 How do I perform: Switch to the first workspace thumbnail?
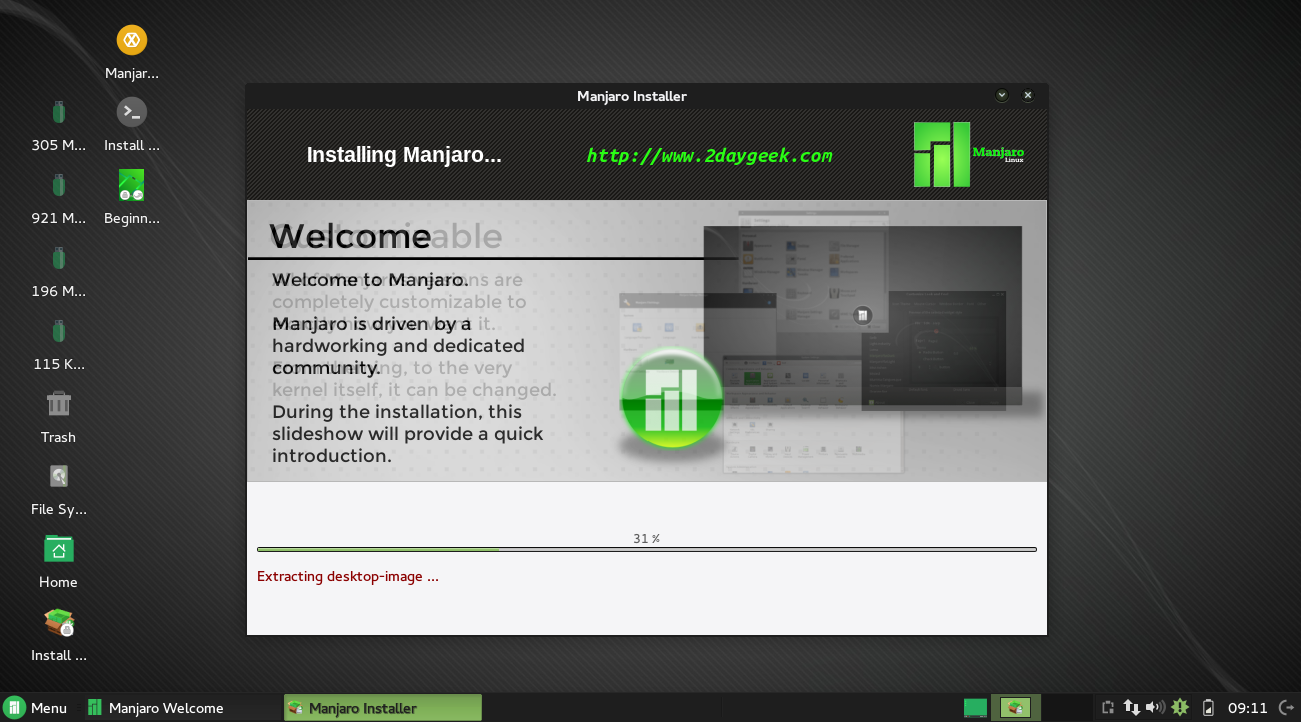(975, 708)
